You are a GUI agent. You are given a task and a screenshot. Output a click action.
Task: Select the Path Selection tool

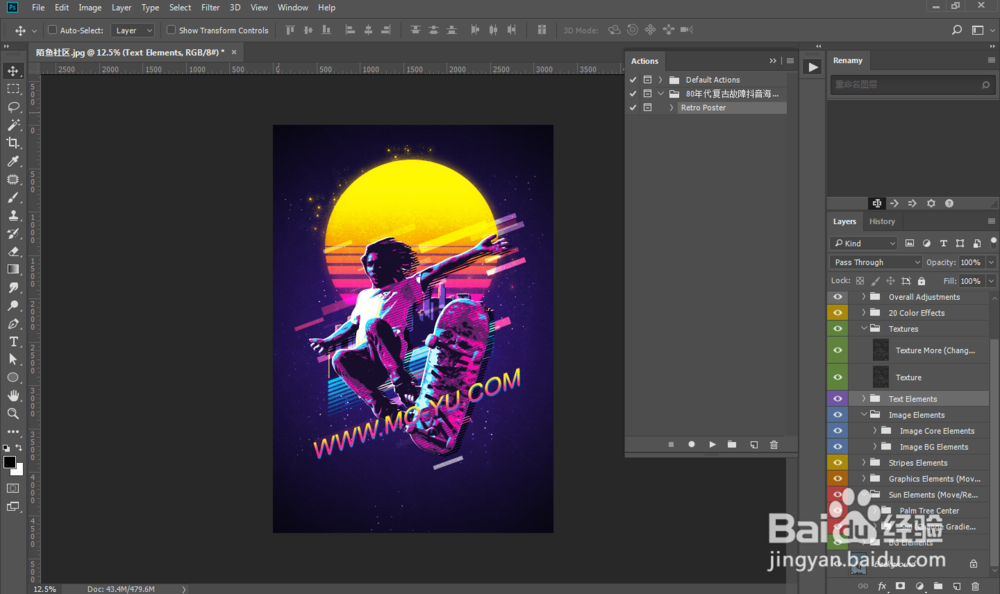coord(13,359)
